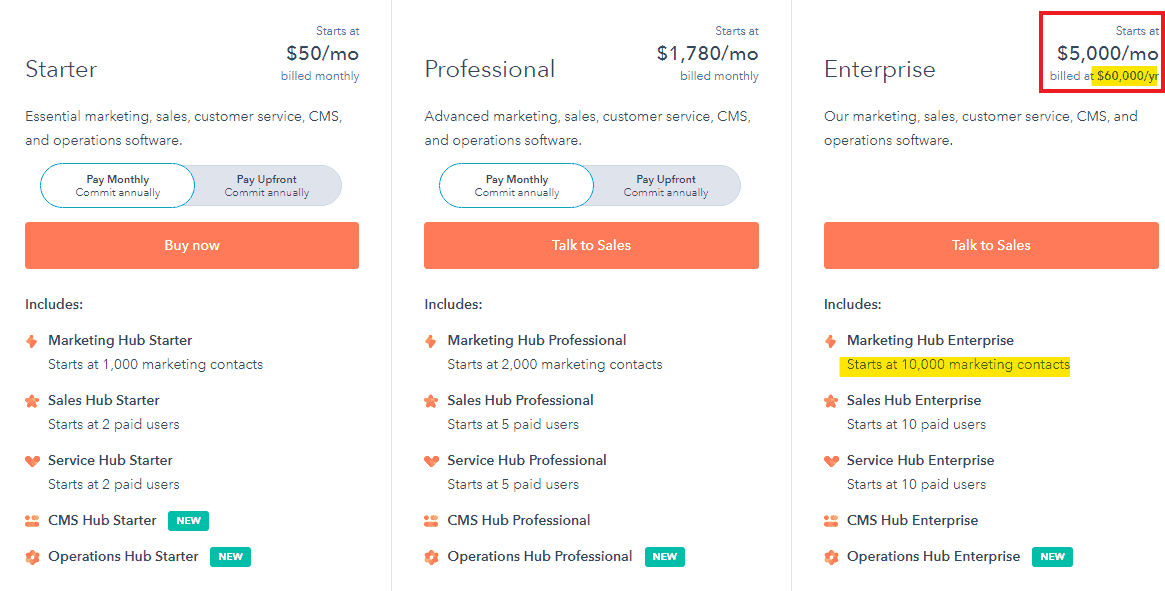The height and width of the screenshot is (591, 1165).
Task: Click the Sales Hub Starter star icon
Action: 32,401
